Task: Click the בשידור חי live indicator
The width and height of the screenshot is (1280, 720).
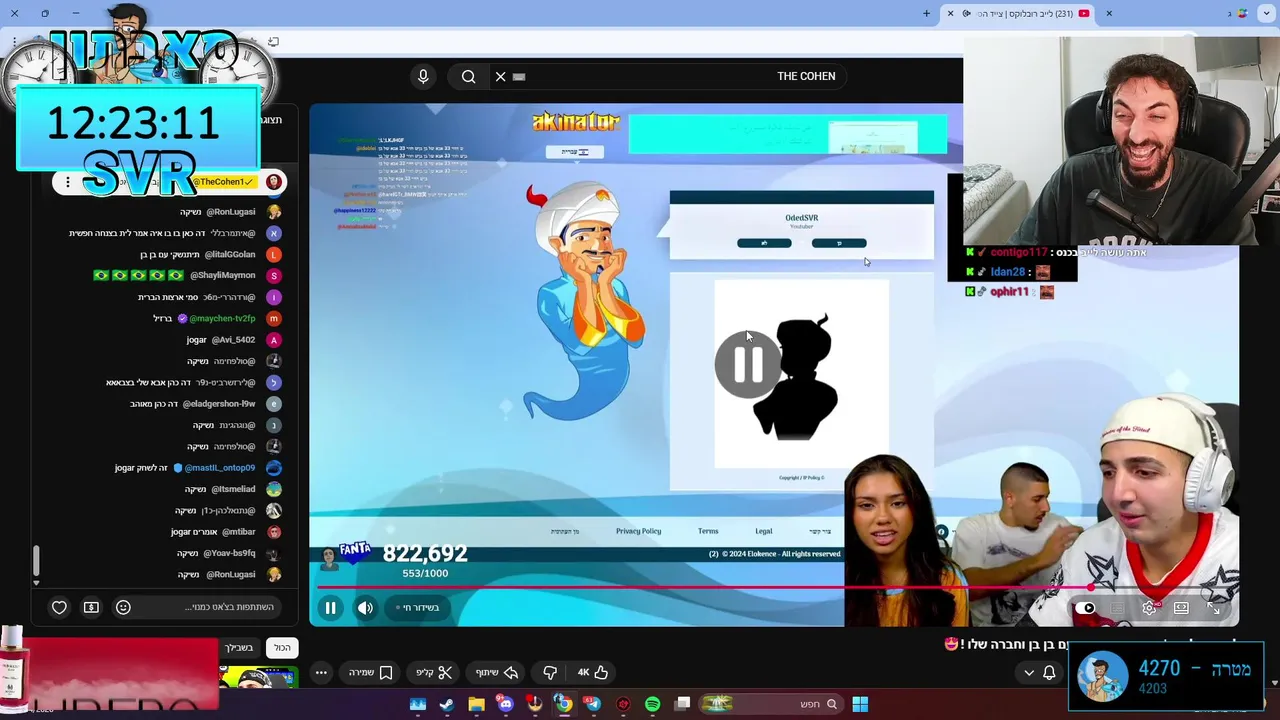Action: point(417,607)
